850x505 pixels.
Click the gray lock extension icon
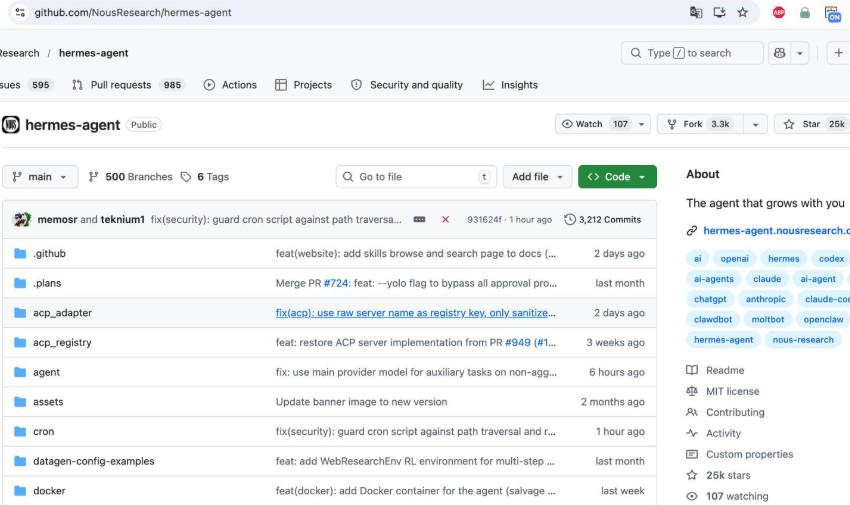click(805, 12)
